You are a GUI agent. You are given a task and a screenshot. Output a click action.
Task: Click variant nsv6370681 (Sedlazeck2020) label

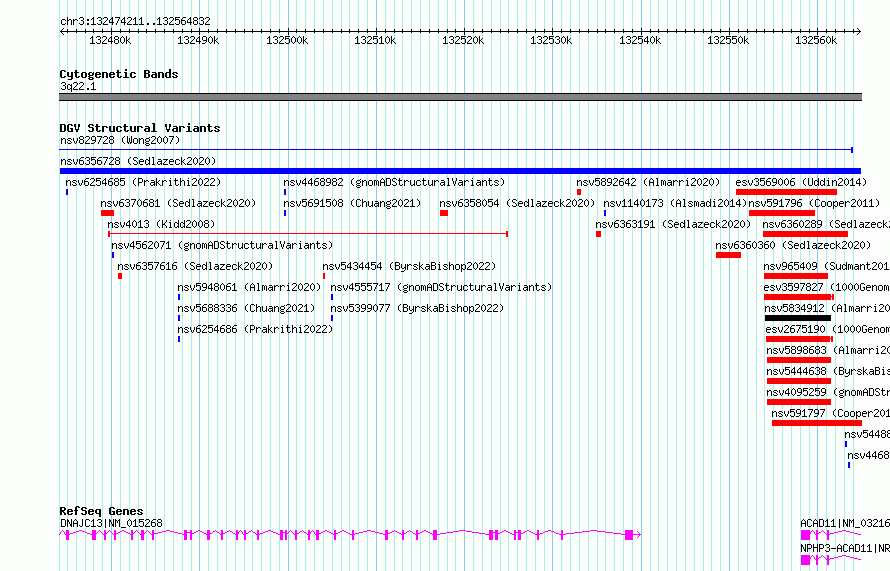pyautogui.click(x=178, y=203)
